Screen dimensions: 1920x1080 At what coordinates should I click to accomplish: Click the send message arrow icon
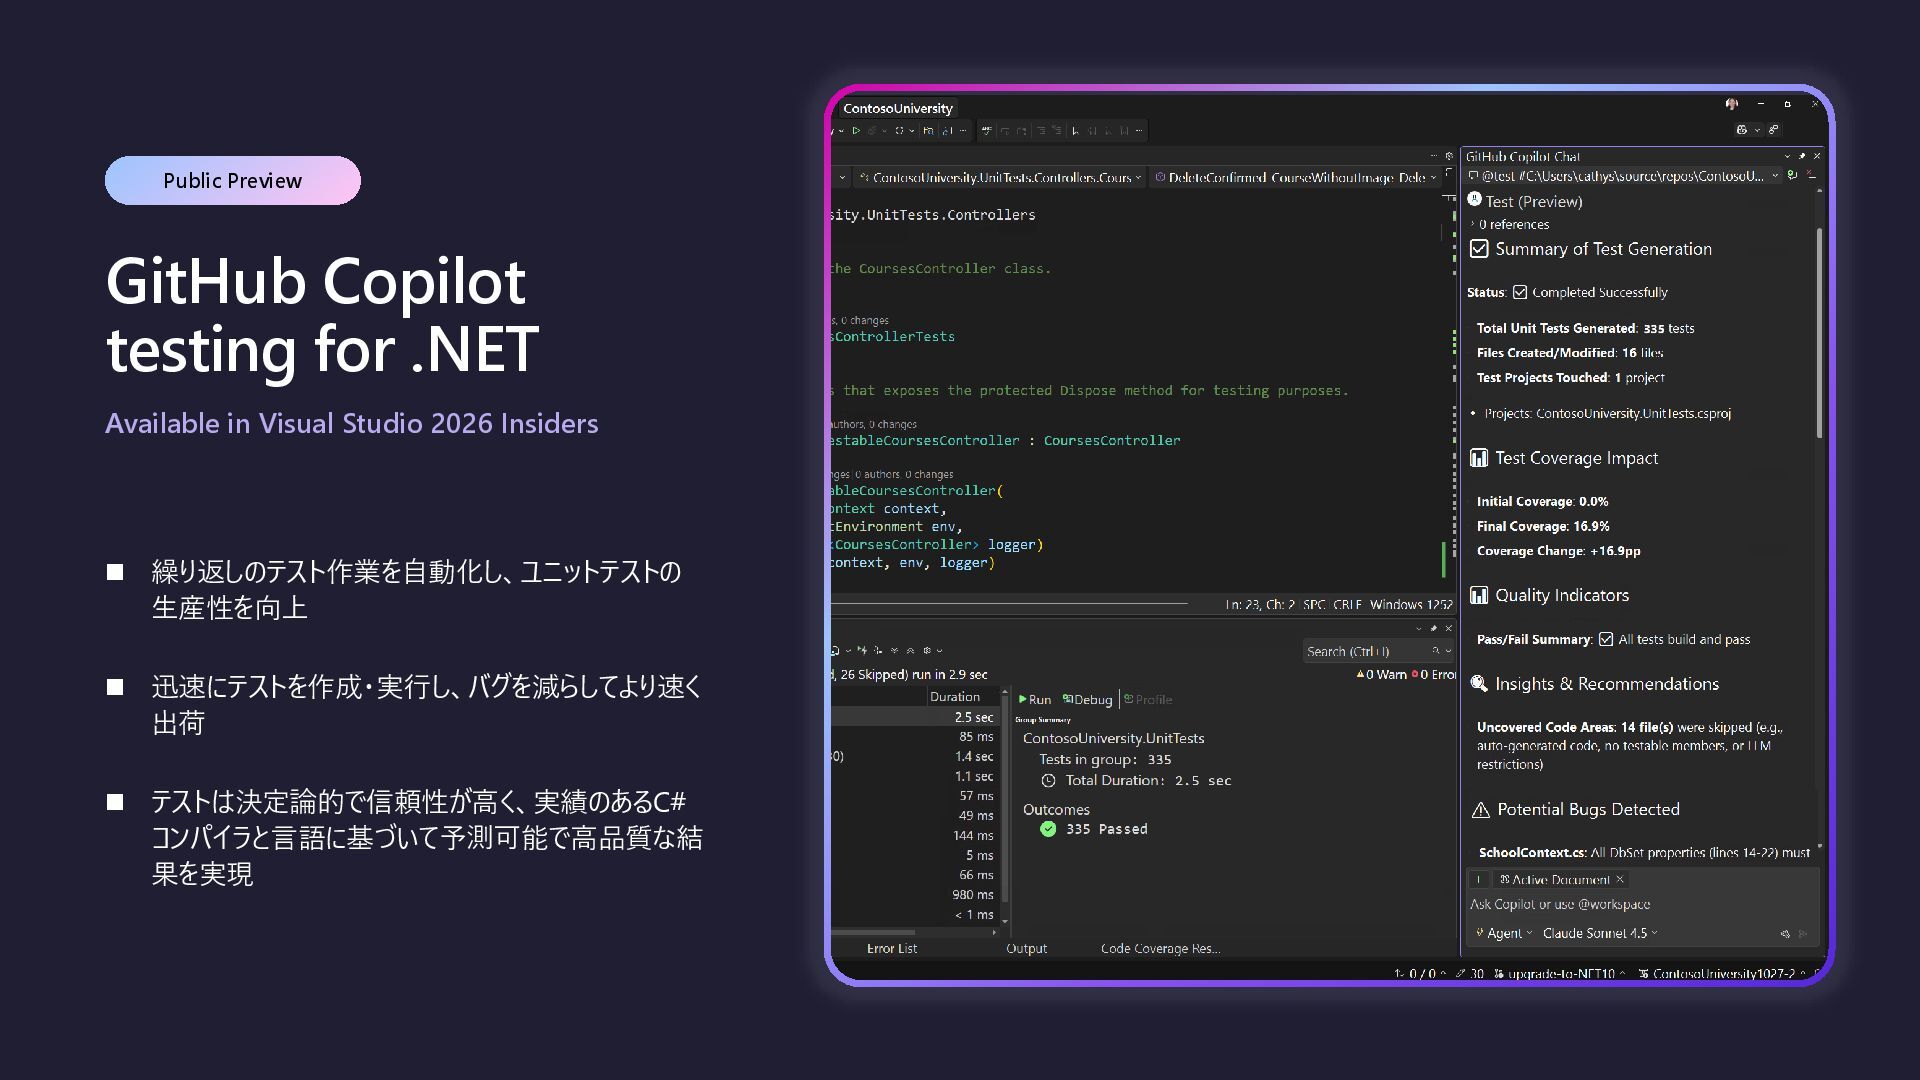1803,934
